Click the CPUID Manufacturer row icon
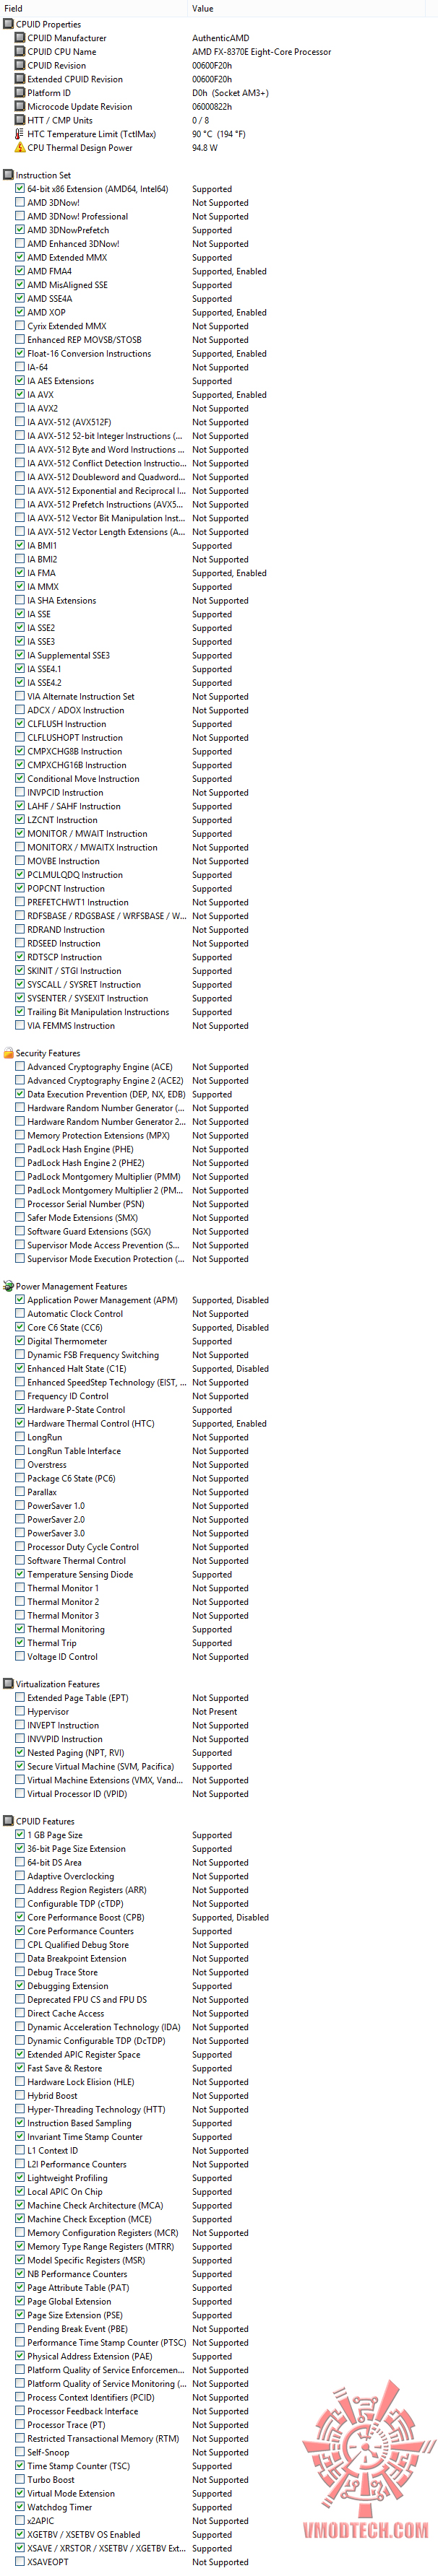 (x=20, y=38)
